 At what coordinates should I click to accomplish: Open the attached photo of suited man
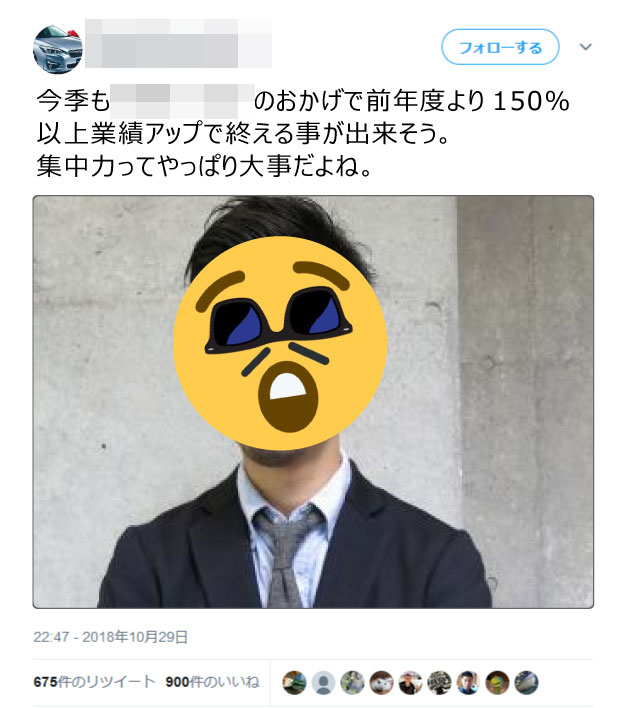coord(313,402)
